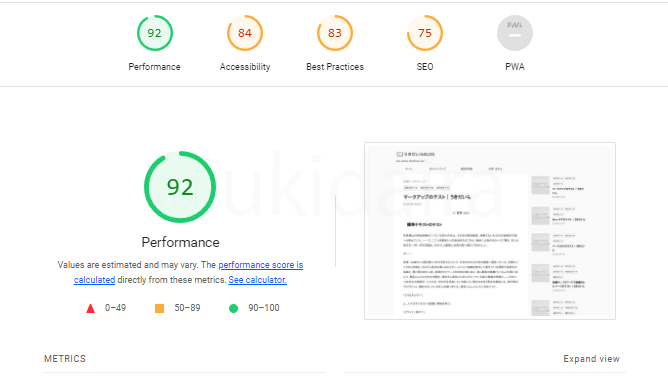
Task: Click the page screenshot thumbnail
Action: coord(490,231)
